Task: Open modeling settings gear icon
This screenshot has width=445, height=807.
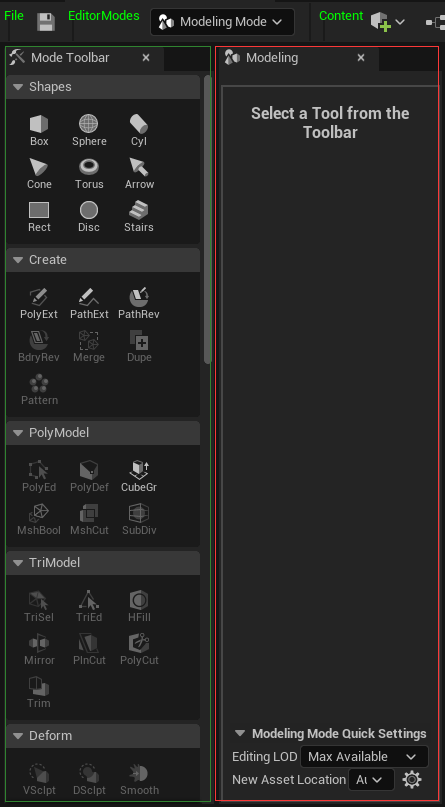Action: tap(412, 779)
